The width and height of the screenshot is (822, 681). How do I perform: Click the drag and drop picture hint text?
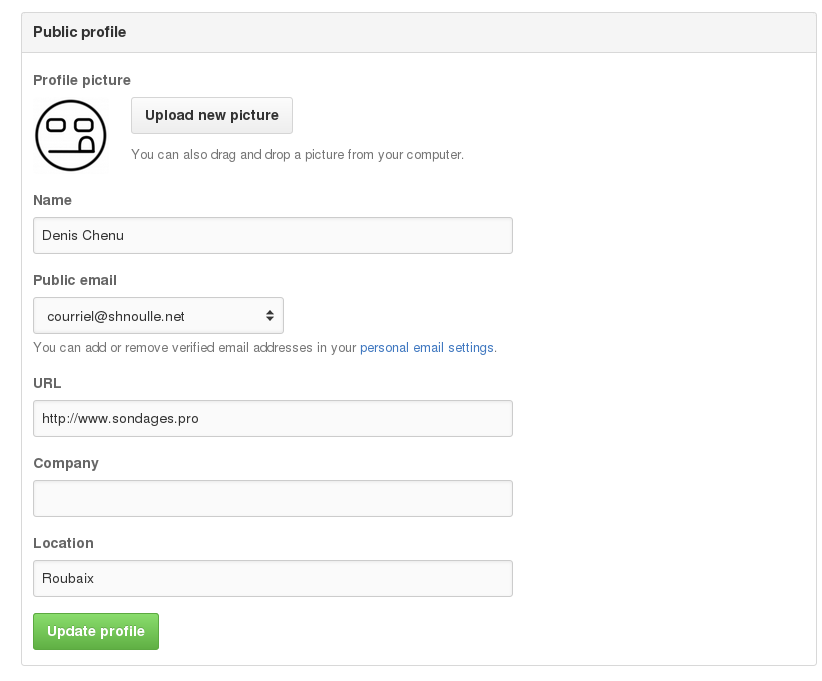[x=297, y=155]
